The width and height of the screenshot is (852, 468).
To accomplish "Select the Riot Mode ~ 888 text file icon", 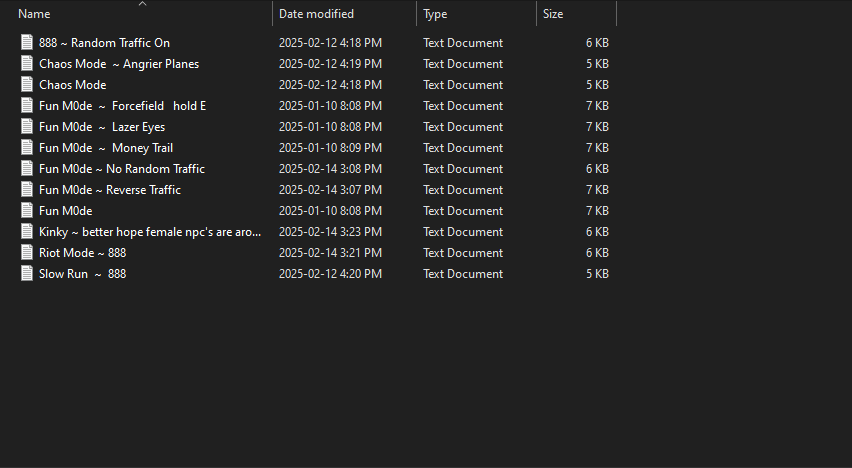I will (27, 252).
